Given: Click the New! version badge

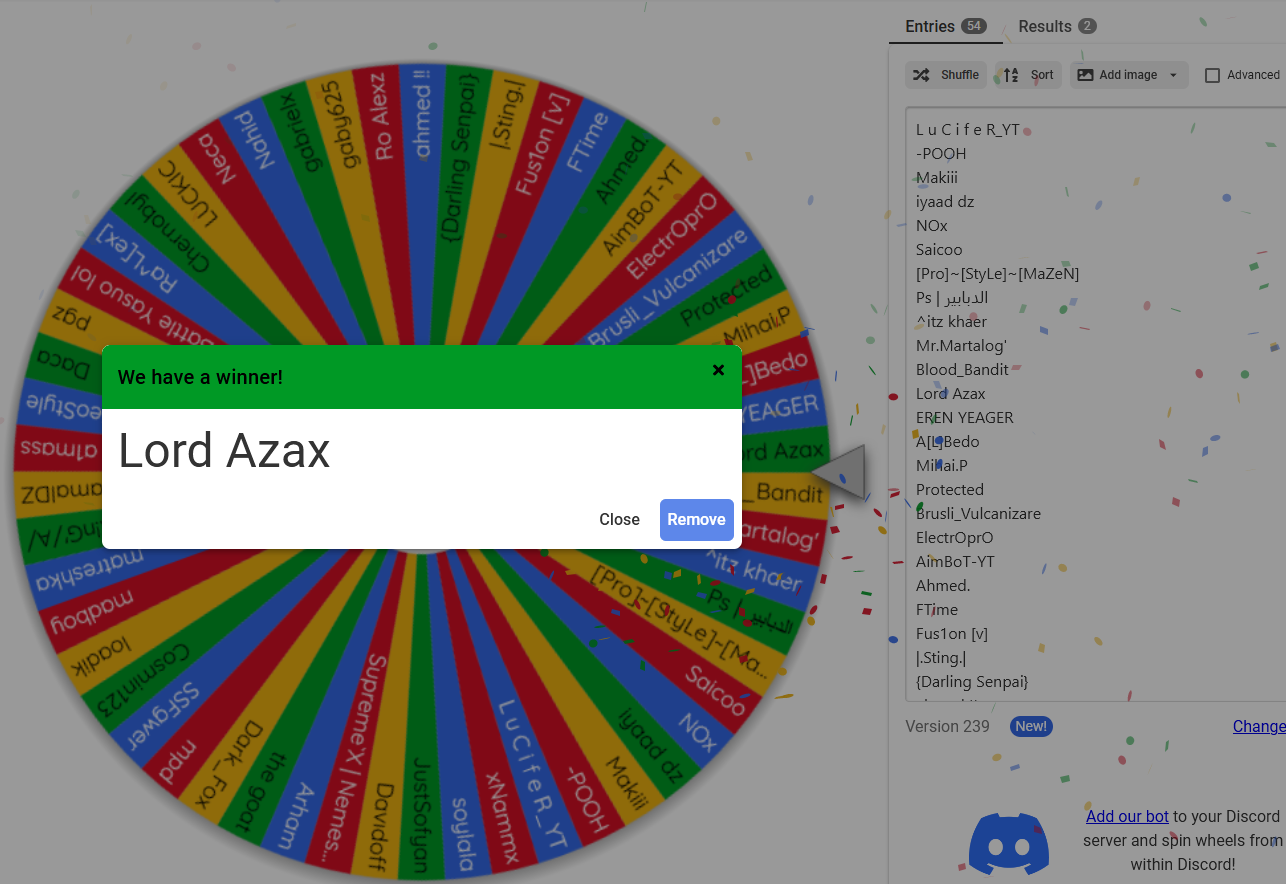Looking at the screenshot, I should pyautogui.click(x=1031, y=726).
